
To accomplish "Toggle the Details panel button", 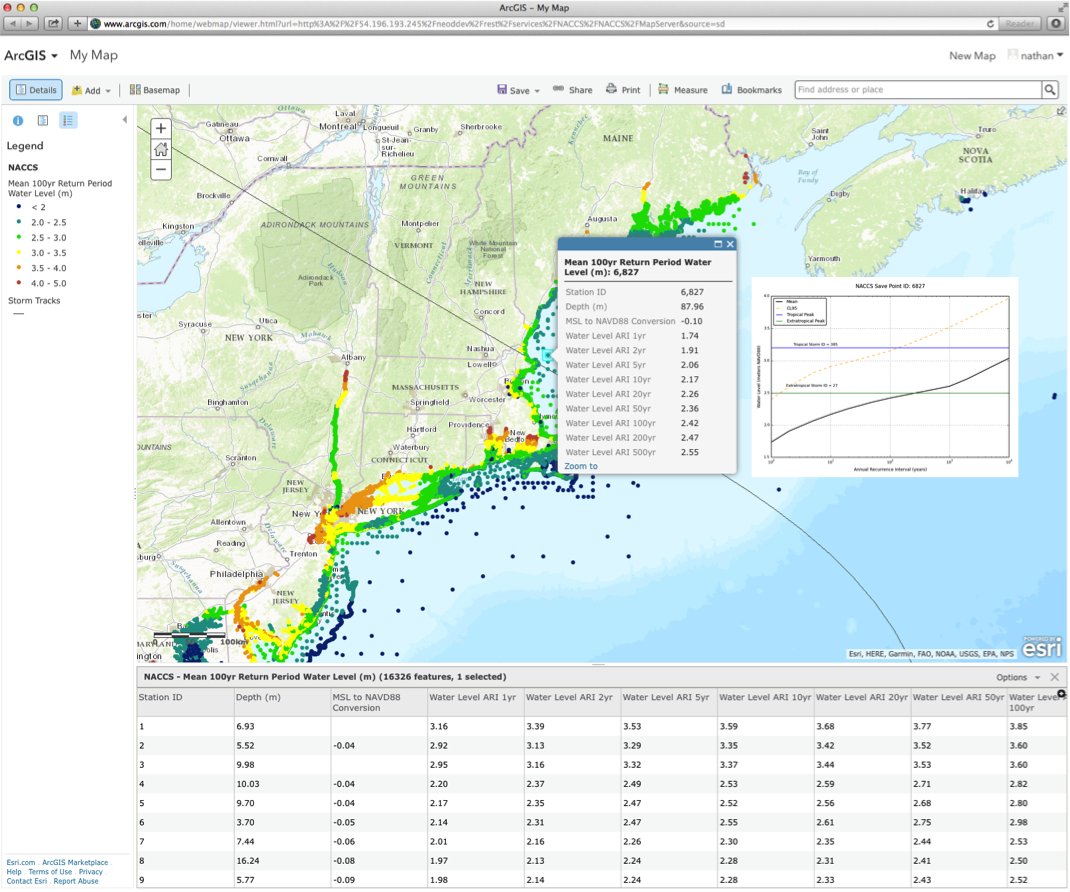I will (x=36, y=90).
